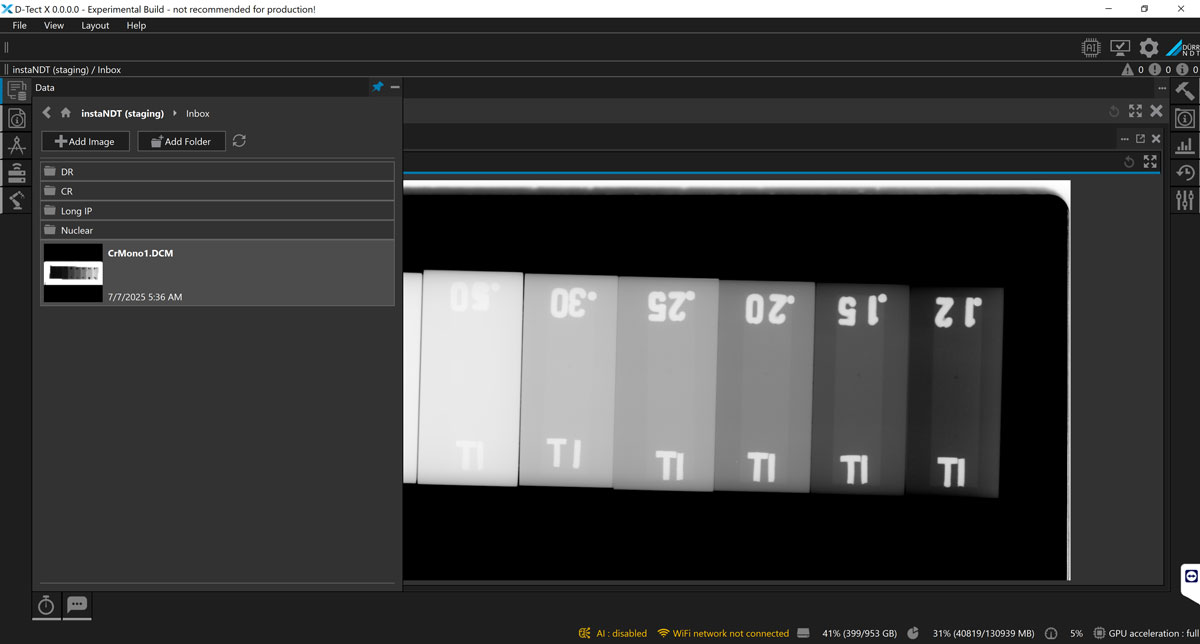
Task: Open the history clock icon in right sidebar
Action: click(x=1185, y=173)
